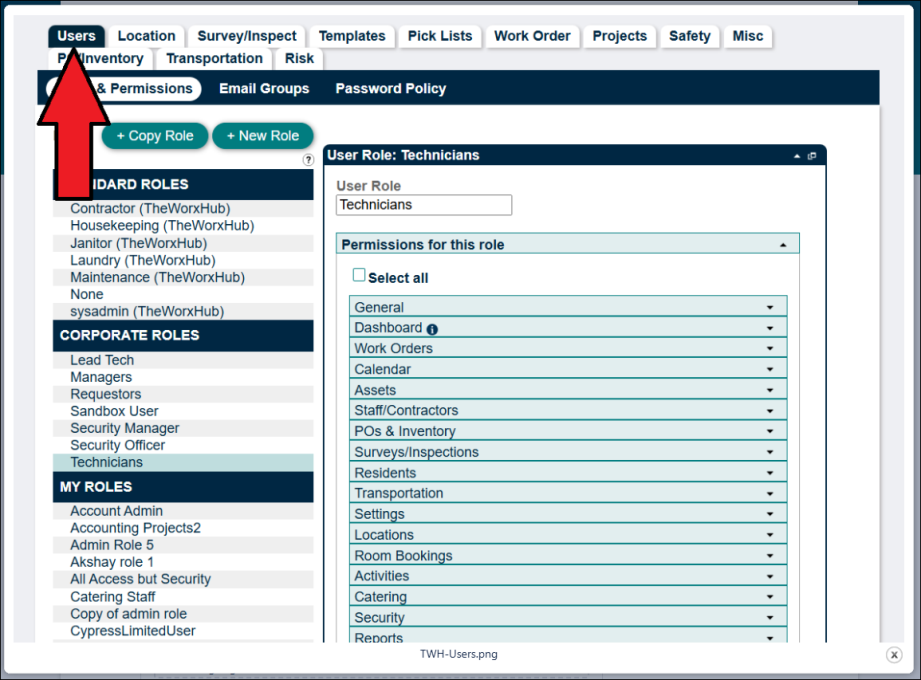The width and height of the screenshot is (921, 680).
Task: Expand the General permissions section
Action: (x=770, y=308)
